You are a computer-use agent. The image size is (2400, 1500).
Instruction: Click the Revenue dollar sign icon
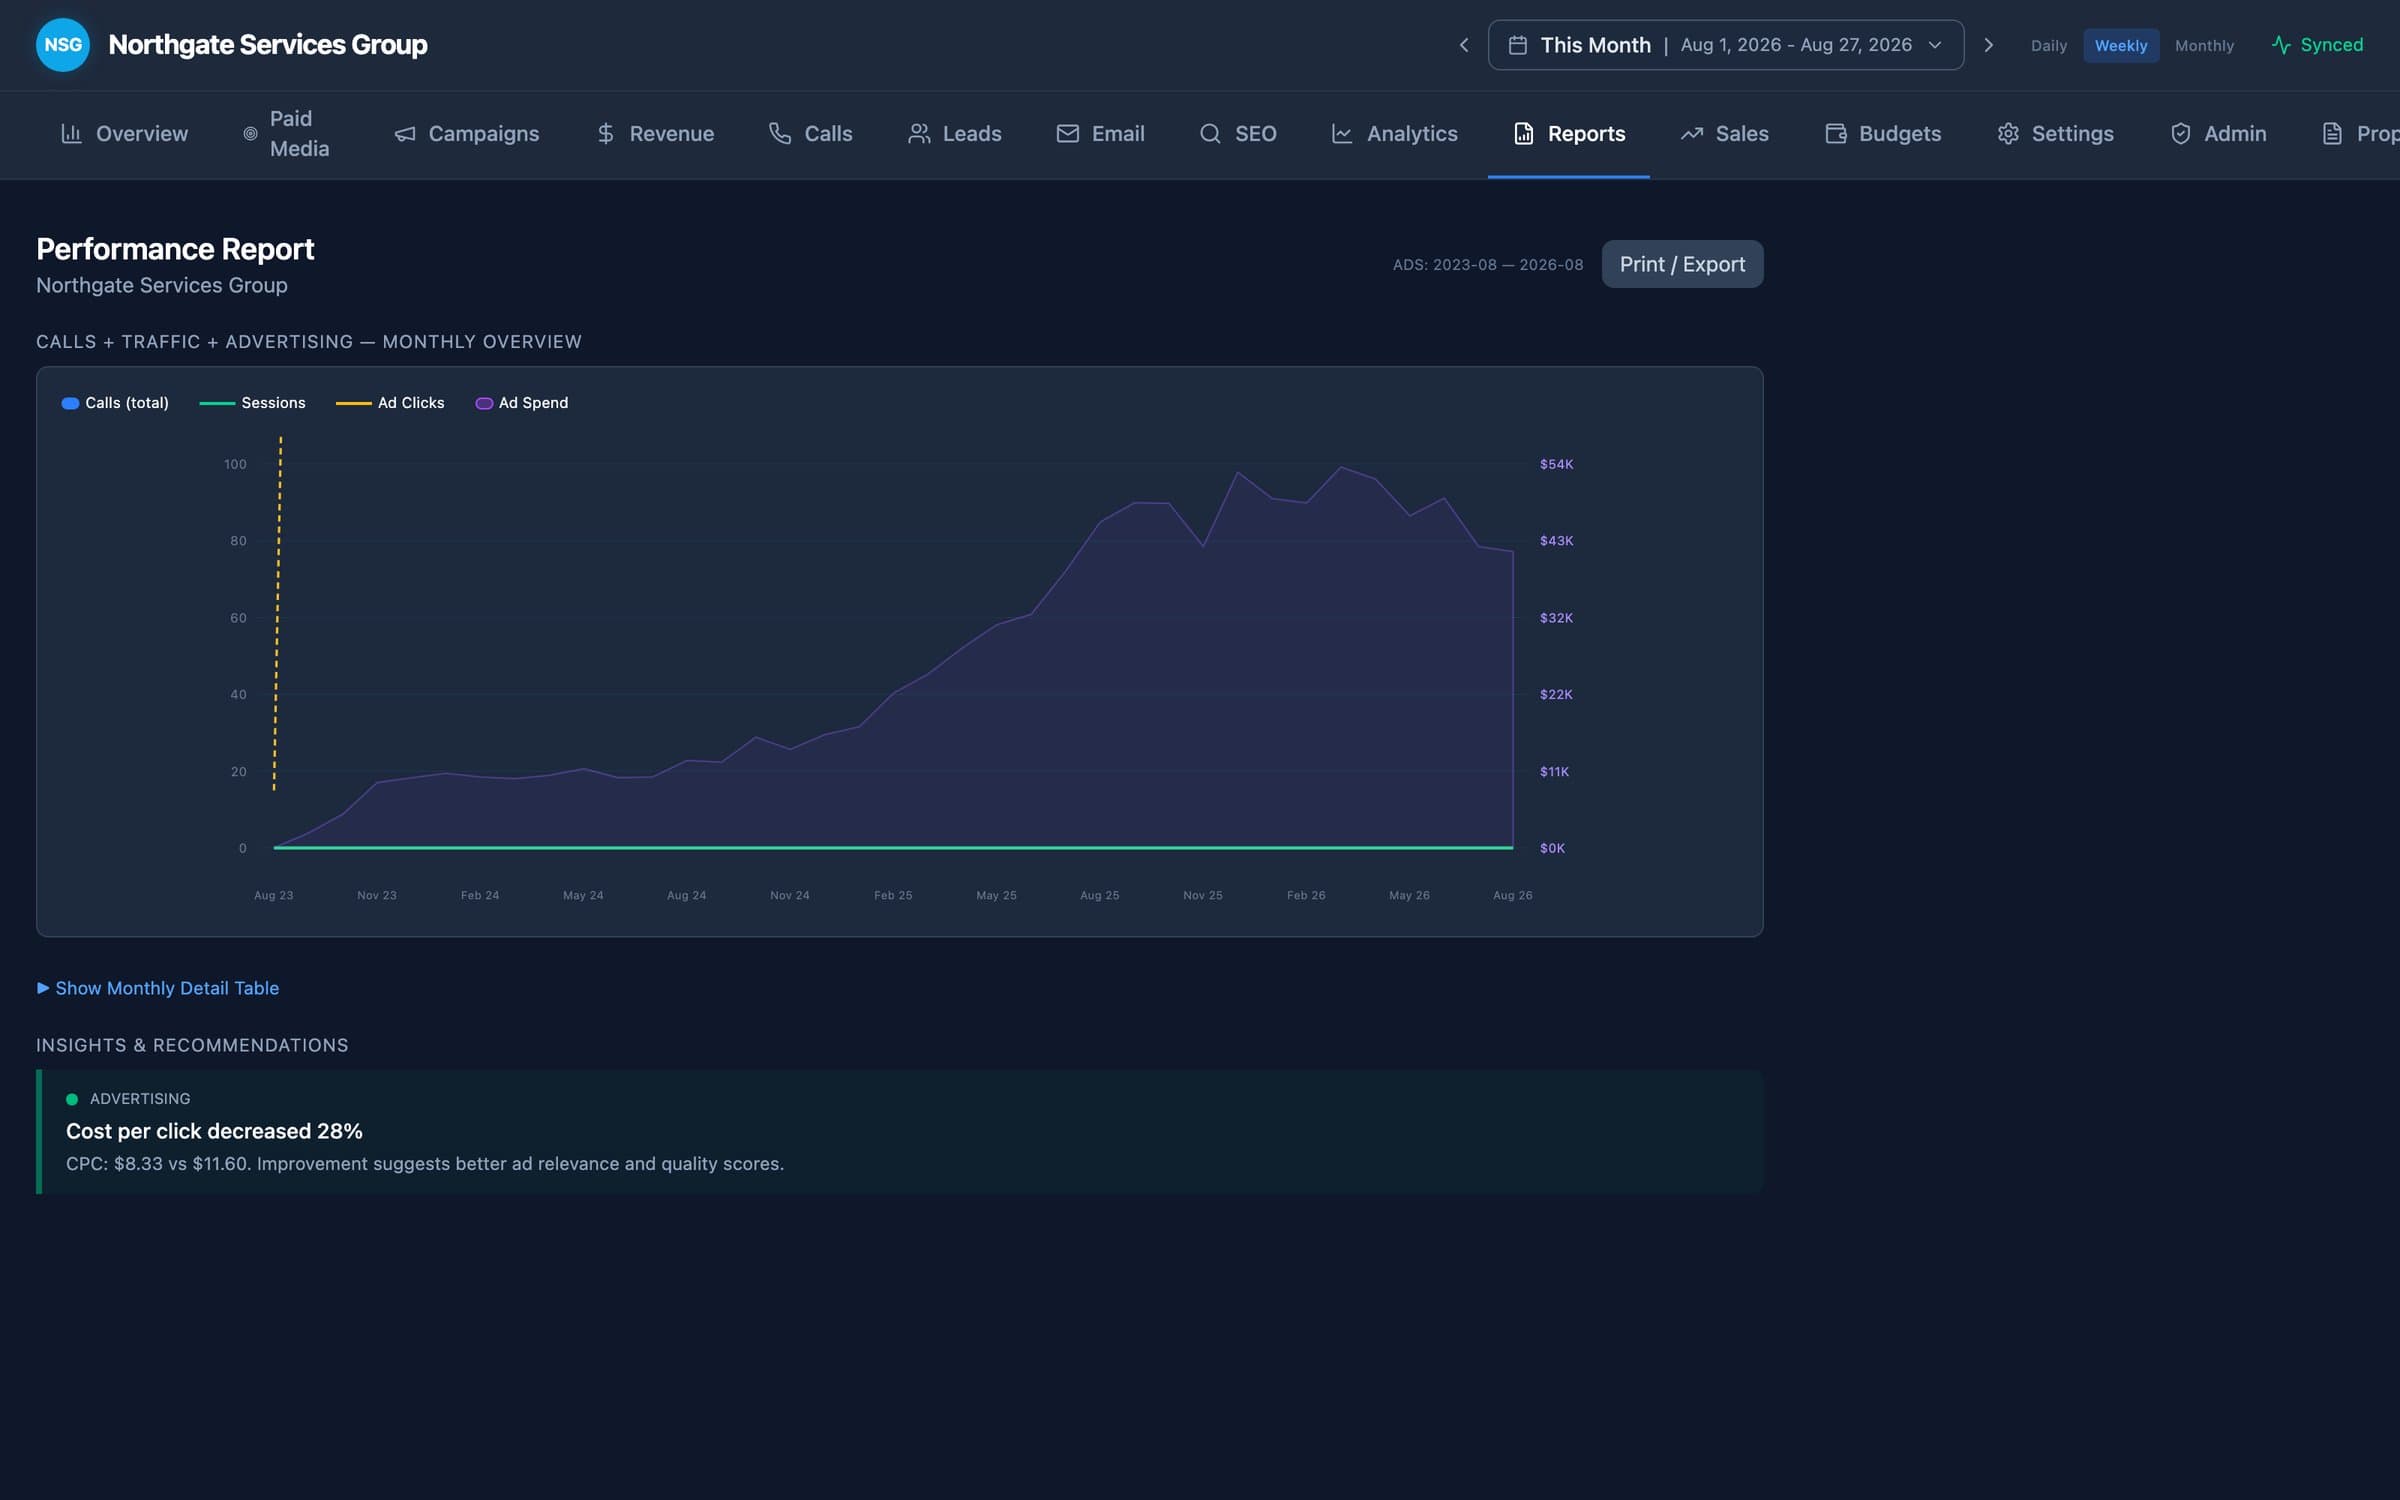[x=605, y=133]
